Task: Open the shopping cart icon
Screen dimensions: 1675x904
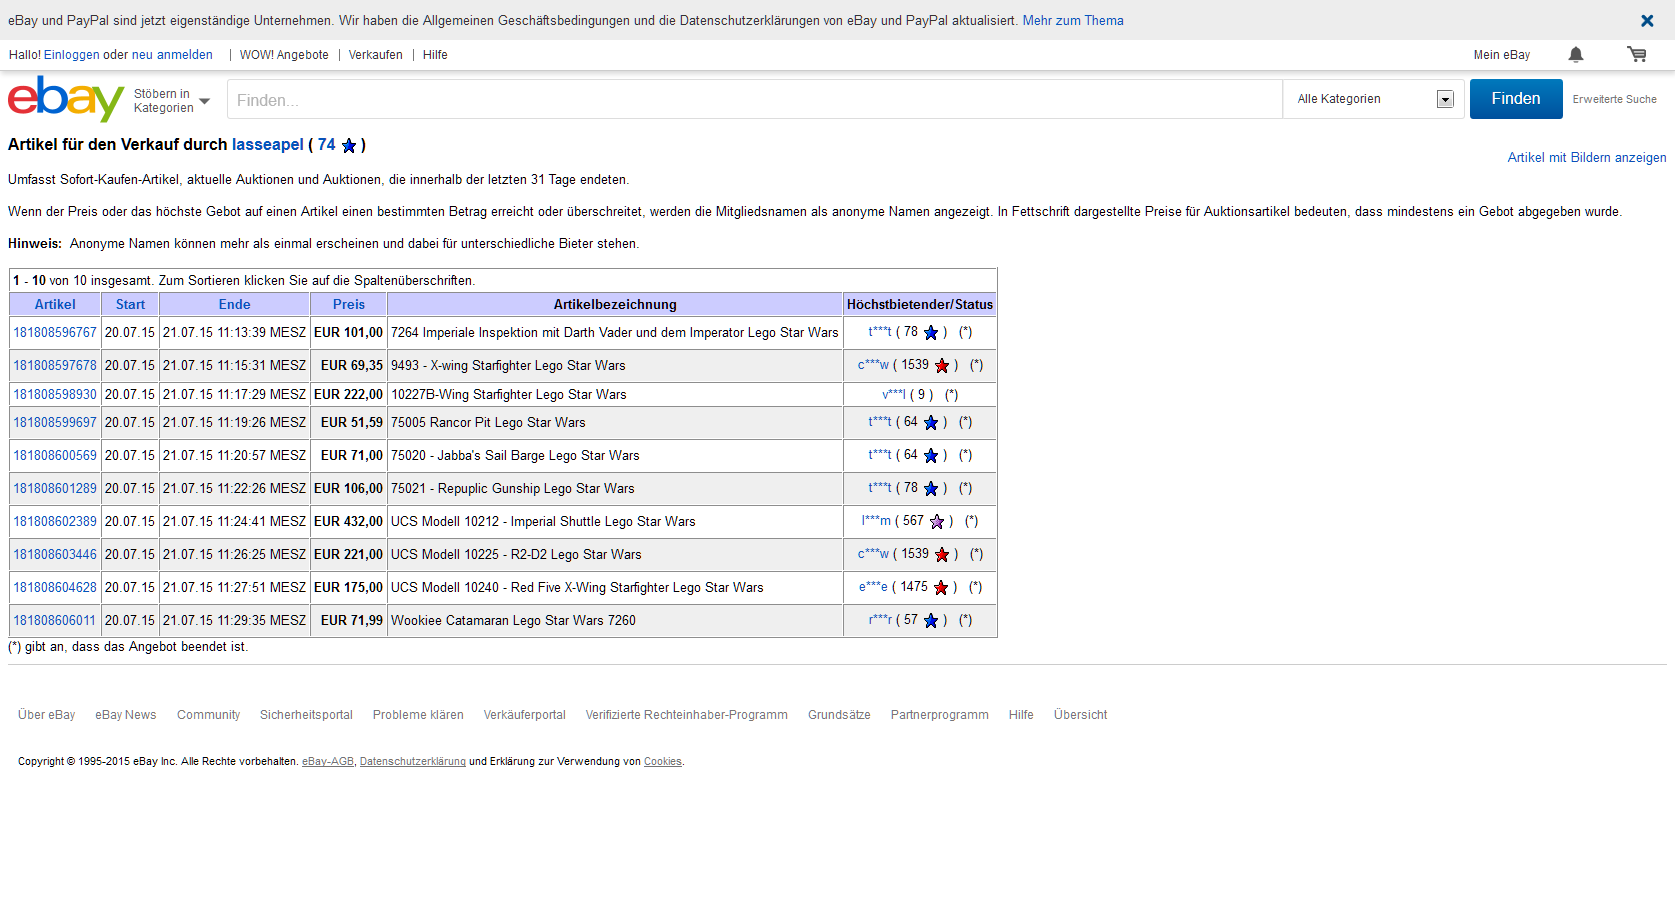Action: (1637, 55)
